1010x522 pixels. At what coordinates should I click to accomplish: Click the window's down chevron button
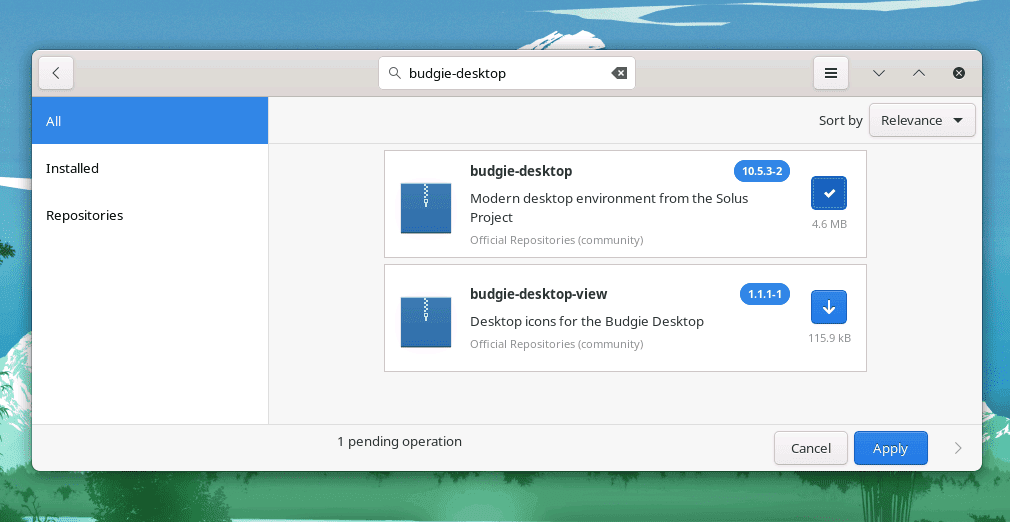coord(879,73)
